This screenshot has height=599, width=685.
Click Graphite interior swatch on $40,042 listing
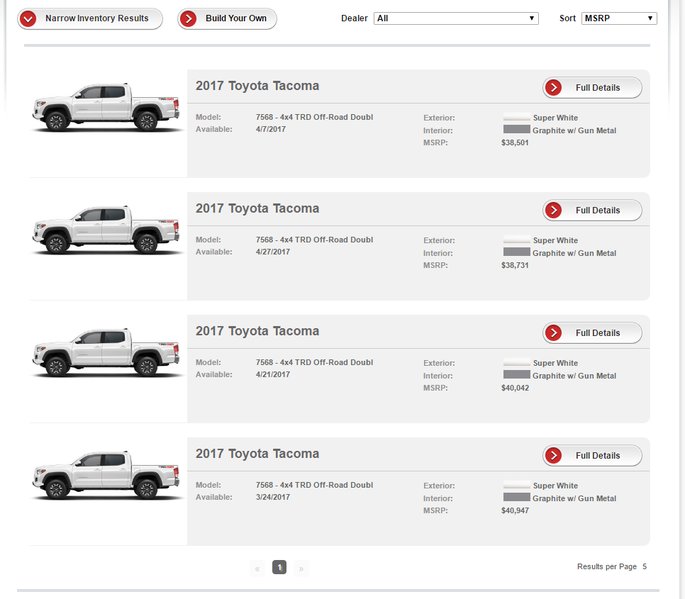(x=516, y=375)
